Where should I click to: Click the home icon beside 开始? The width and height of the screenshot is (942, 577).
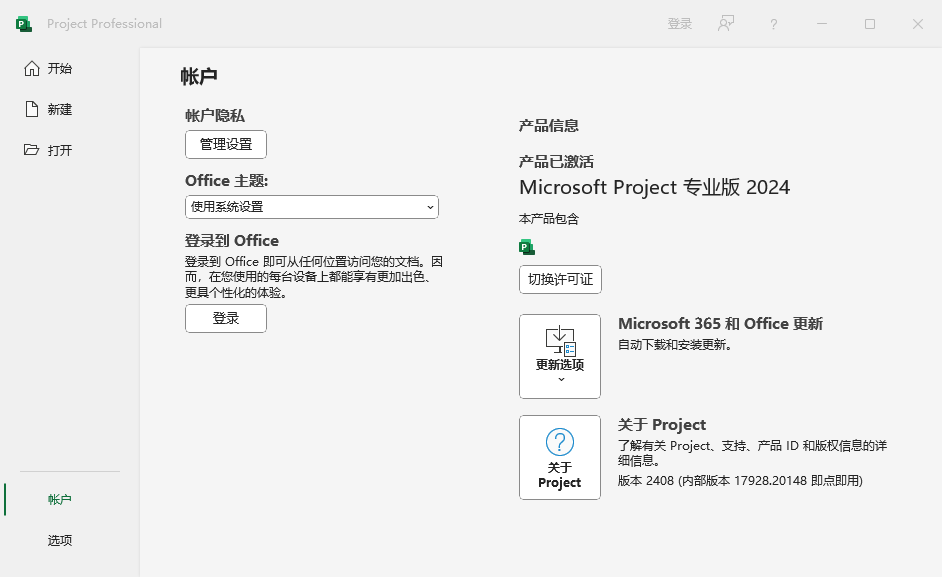pyautogui.click(x=32, y=69)
